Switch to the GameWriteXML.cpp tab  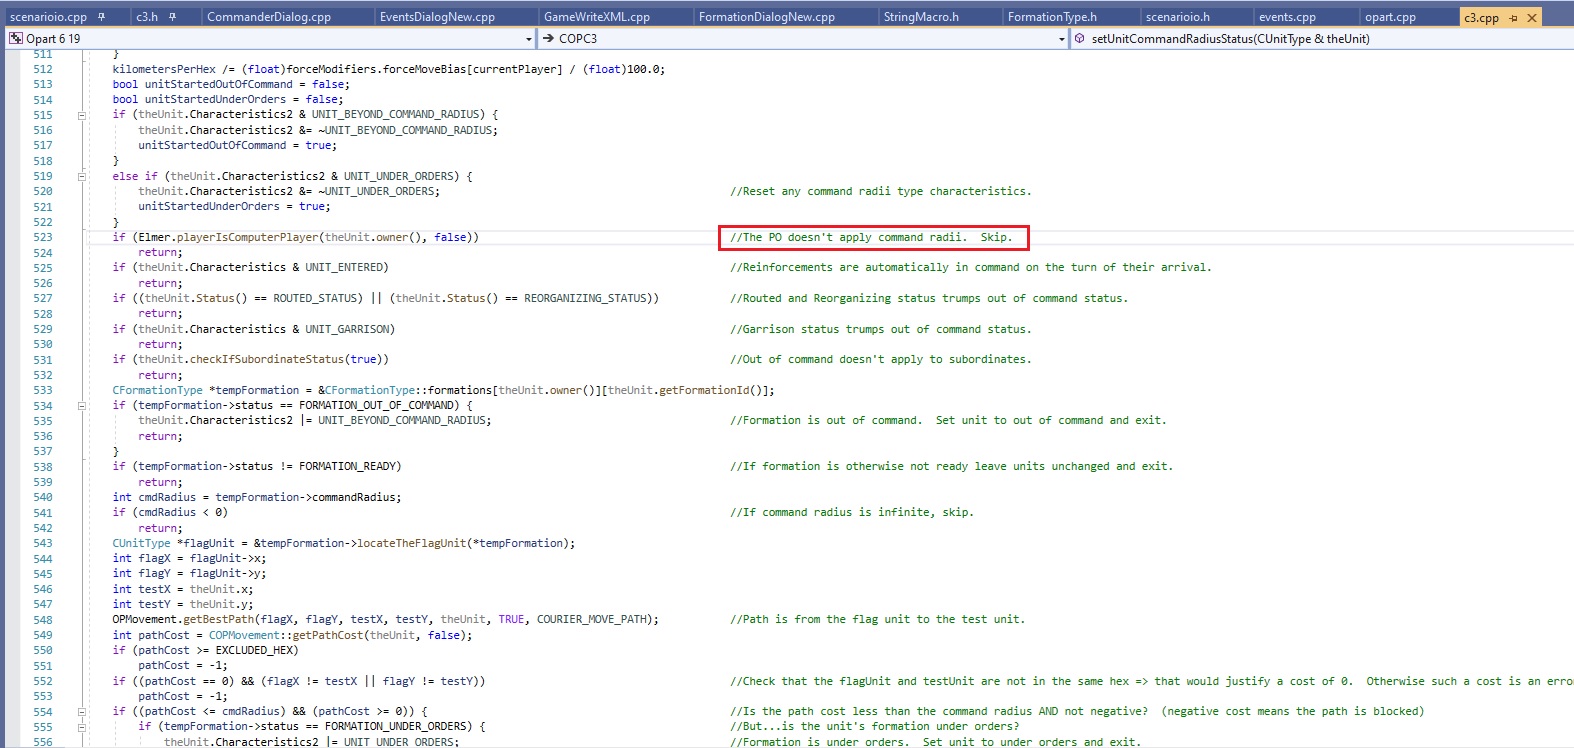(597, 17)
